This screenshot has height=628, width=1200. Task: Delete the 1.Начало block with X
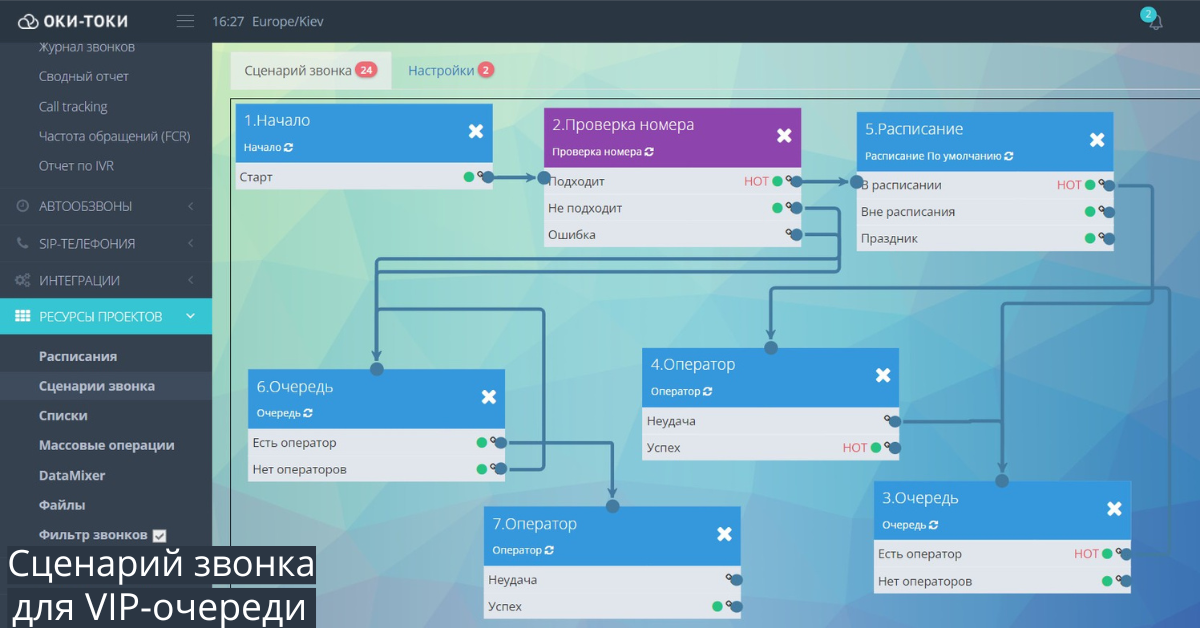[x=476, y=131]
